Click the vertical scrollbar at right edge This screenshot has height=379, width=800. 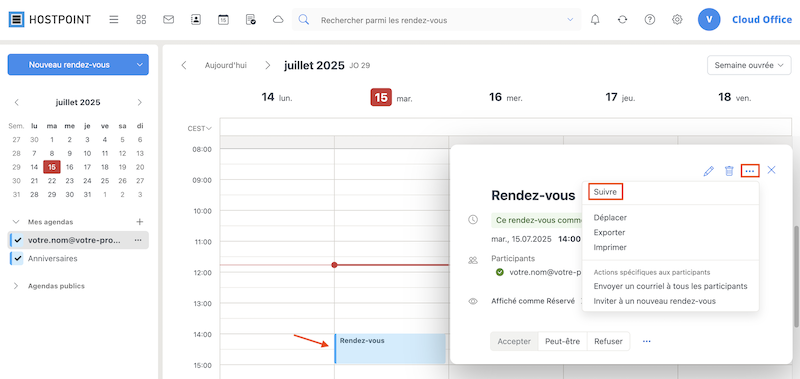point(796,275)
